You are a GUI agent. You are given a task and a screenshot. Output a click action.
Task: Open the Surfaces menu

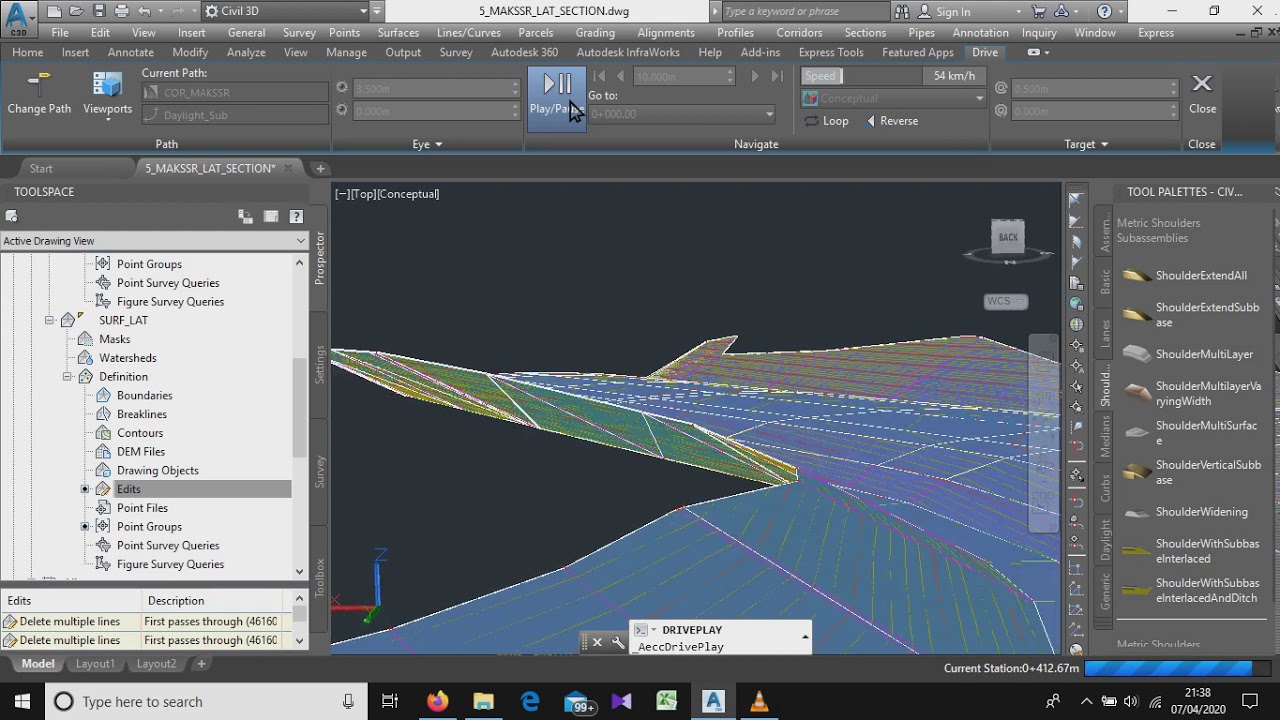point(398,32)
